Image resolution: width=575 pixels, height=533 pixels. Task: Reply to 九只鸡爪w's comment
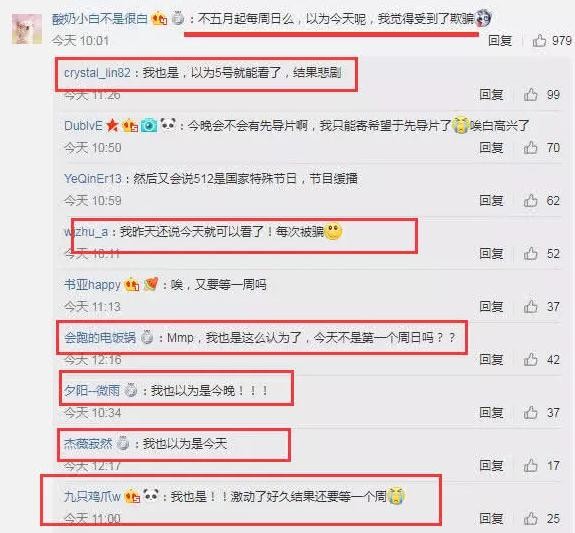click(491, 518)
